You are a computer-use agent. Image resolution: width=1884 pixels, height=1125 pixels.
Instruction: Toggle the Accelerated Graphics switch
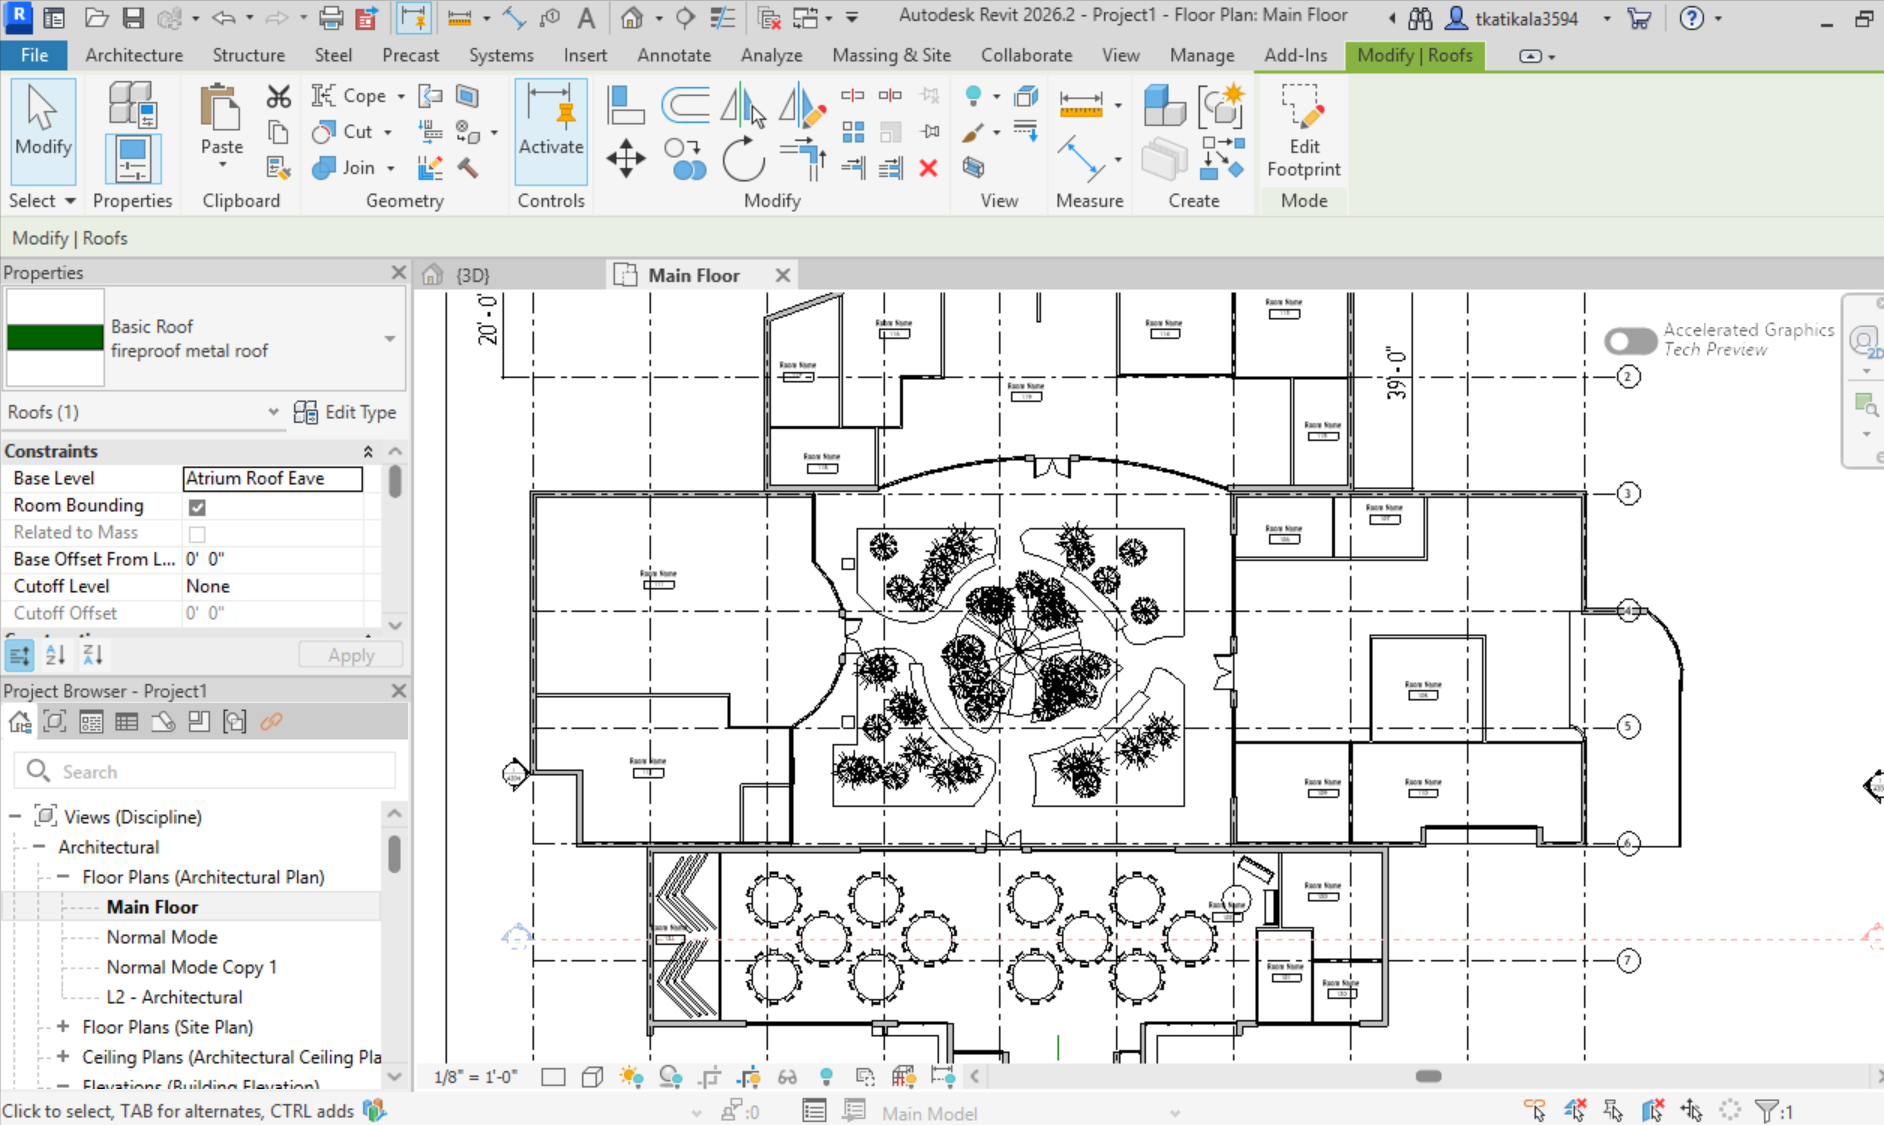coord(1631,341)
